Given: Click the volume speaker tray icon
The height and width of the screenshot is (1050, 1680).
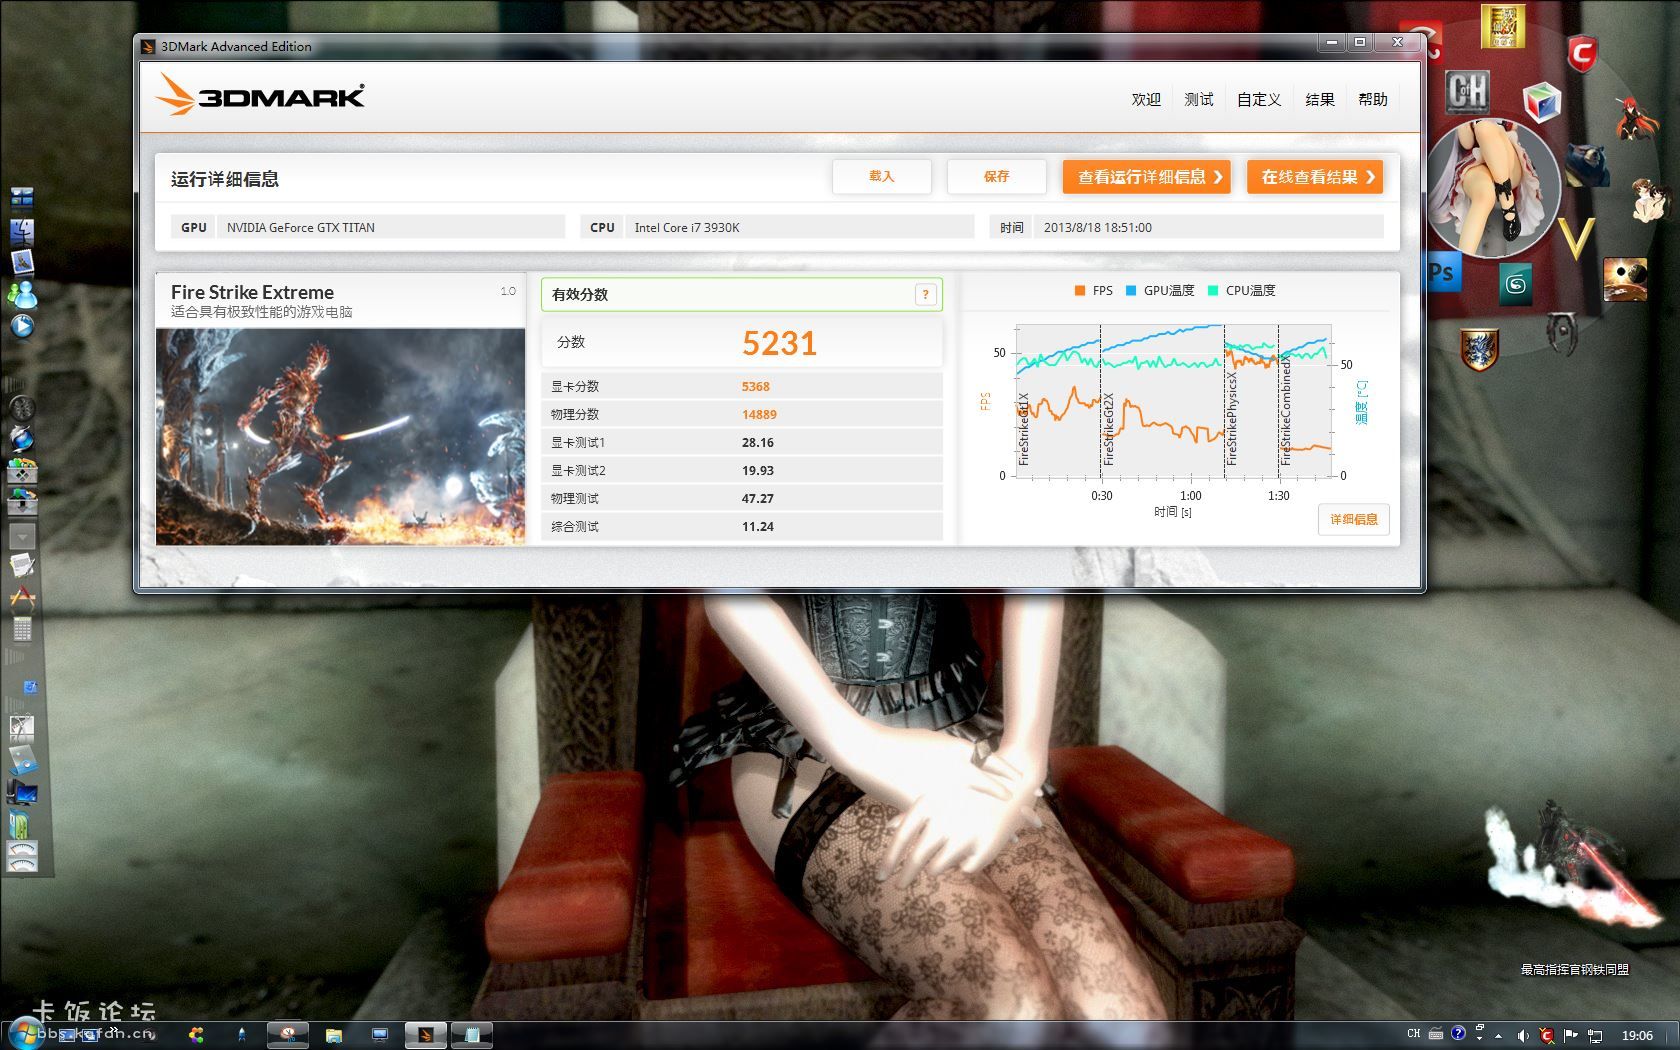Looking at the screenshot, I should pos(1523,1035).
